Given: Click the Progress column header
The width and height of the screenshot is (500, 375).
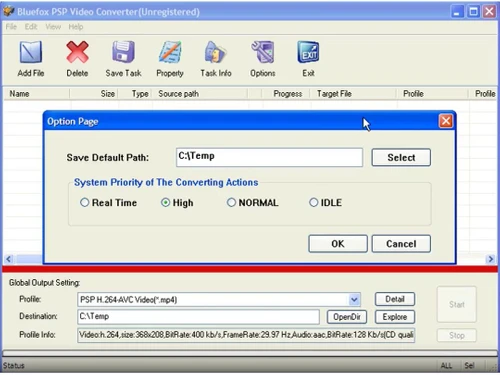Looking at the screenshot, I should [286, 94].
